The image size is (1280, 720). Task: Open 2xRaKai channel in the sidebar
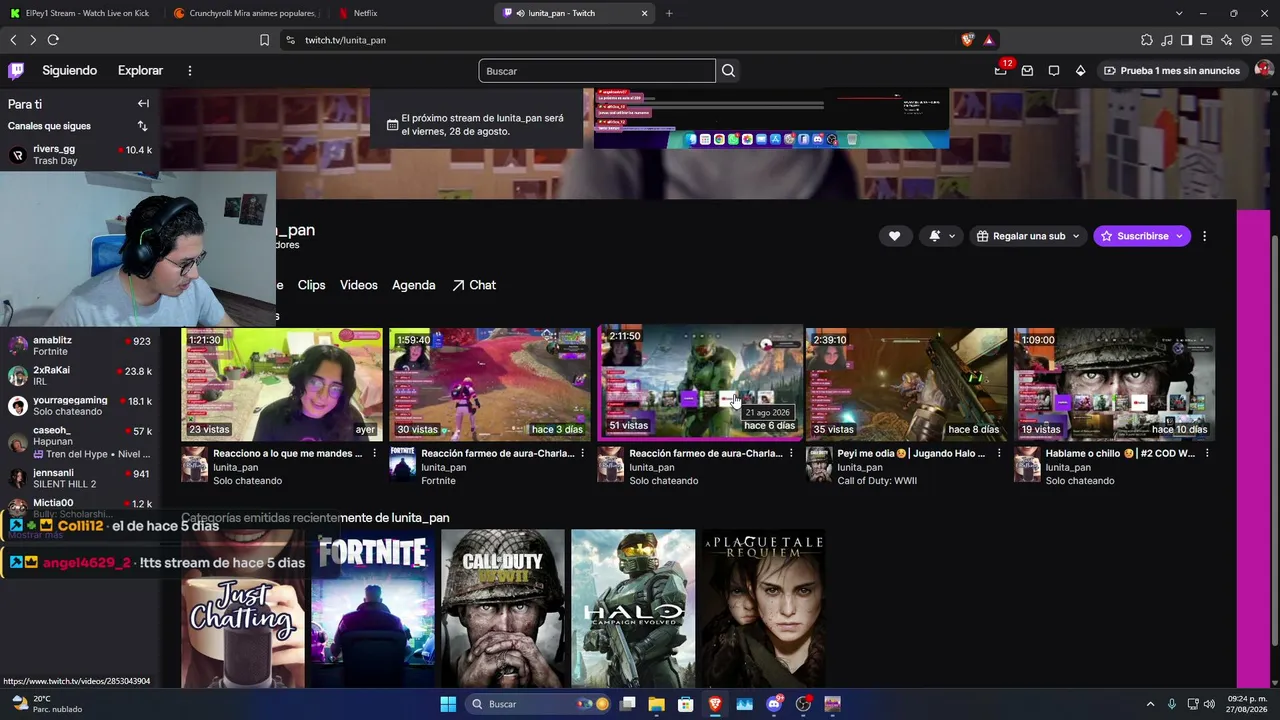pos(80,377)
